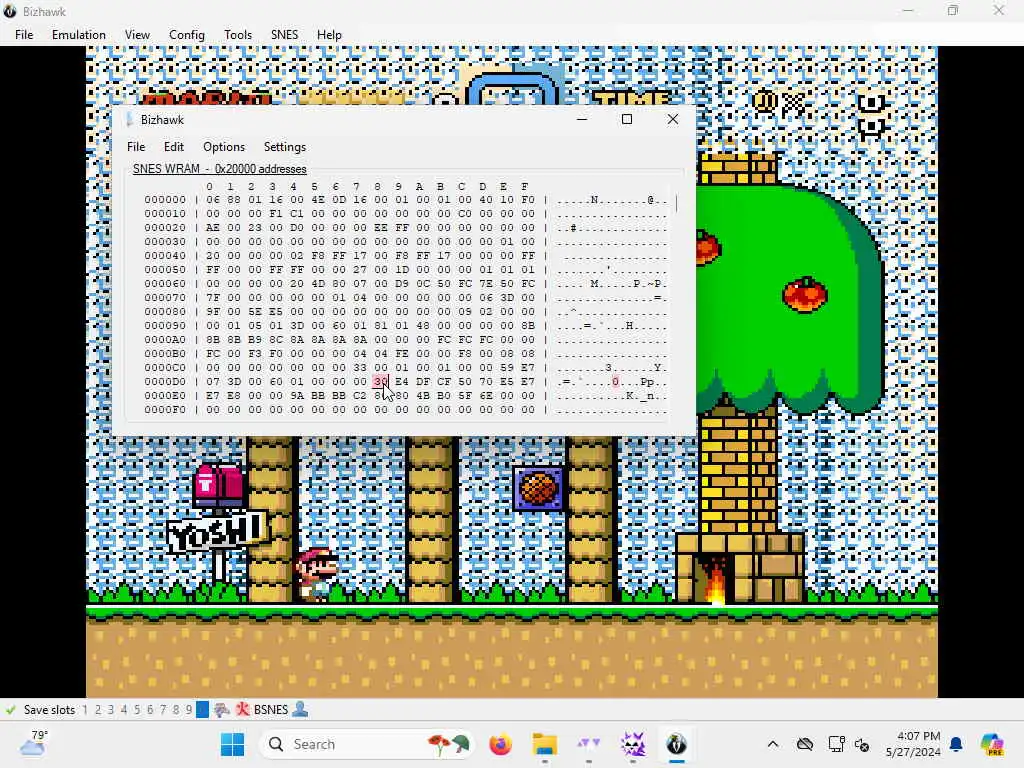The height and width of the screenshot is (768, 1024).
Task: Click the address row label 000050
Action: pos(165,270)
